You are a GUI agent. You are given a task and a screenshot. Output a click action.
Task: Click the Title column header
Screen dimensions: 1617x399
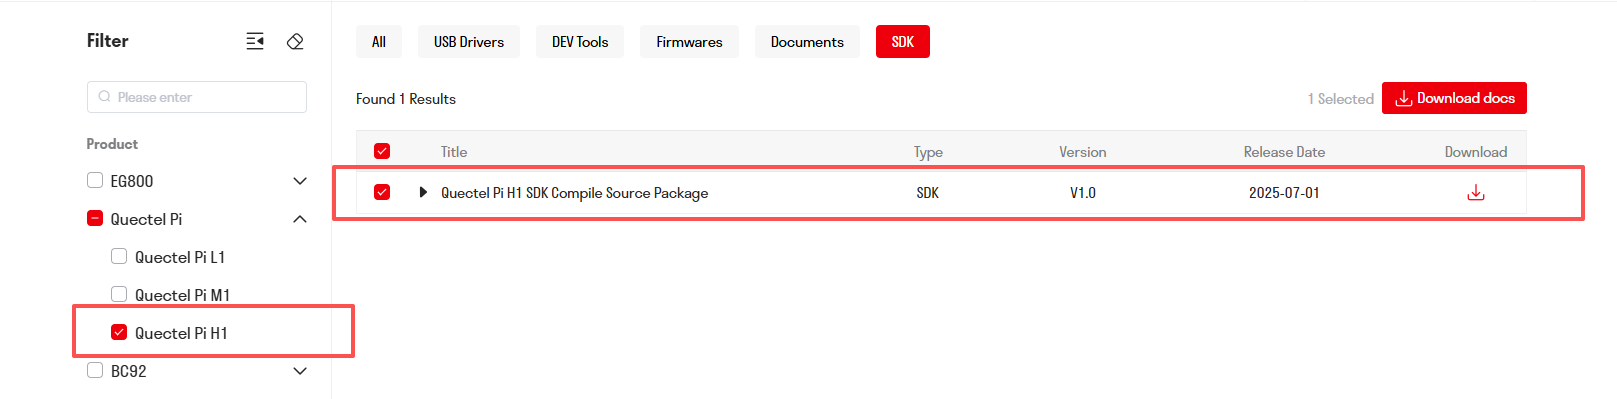pos(454,152)
